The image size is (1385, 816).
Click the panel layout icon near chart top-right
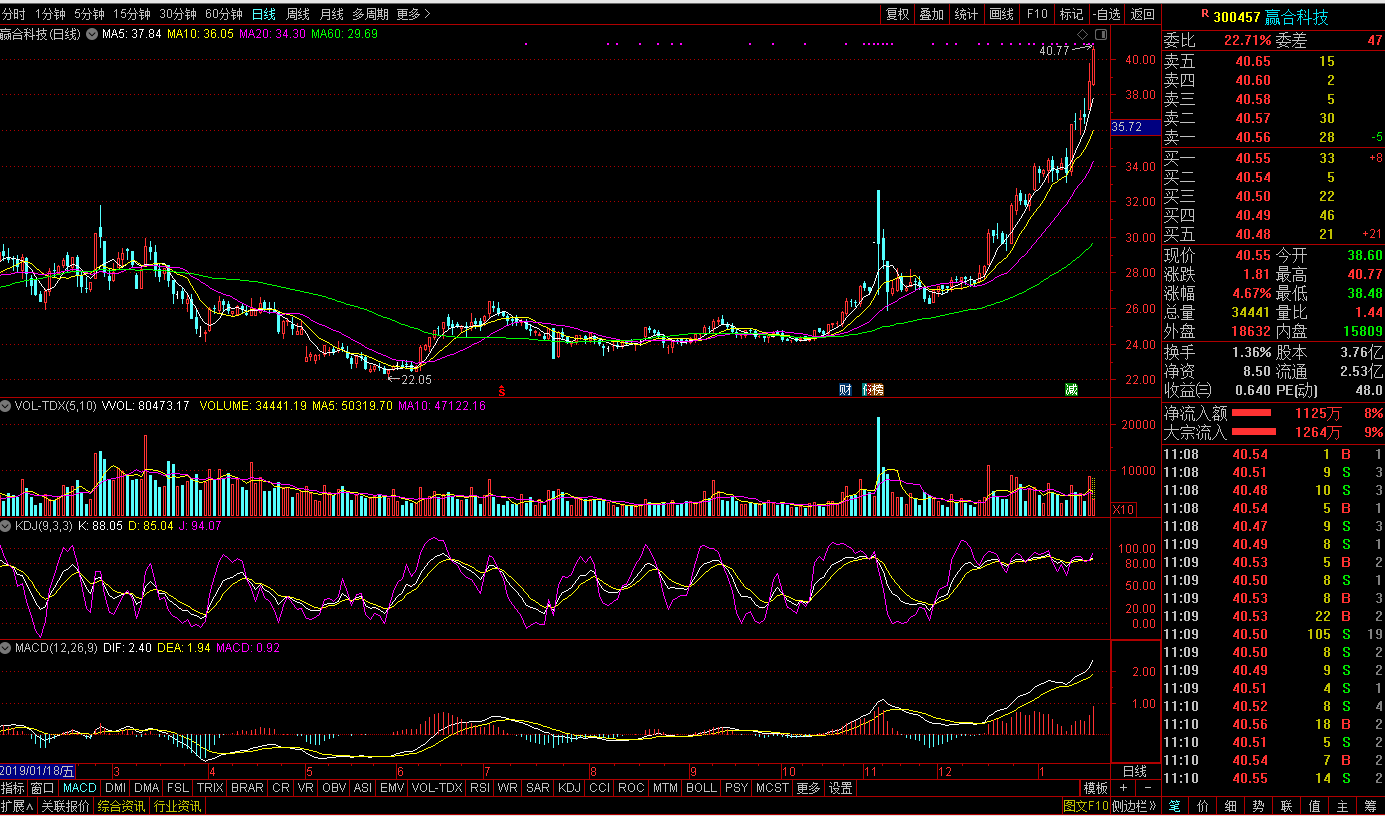click(1100, 35)
